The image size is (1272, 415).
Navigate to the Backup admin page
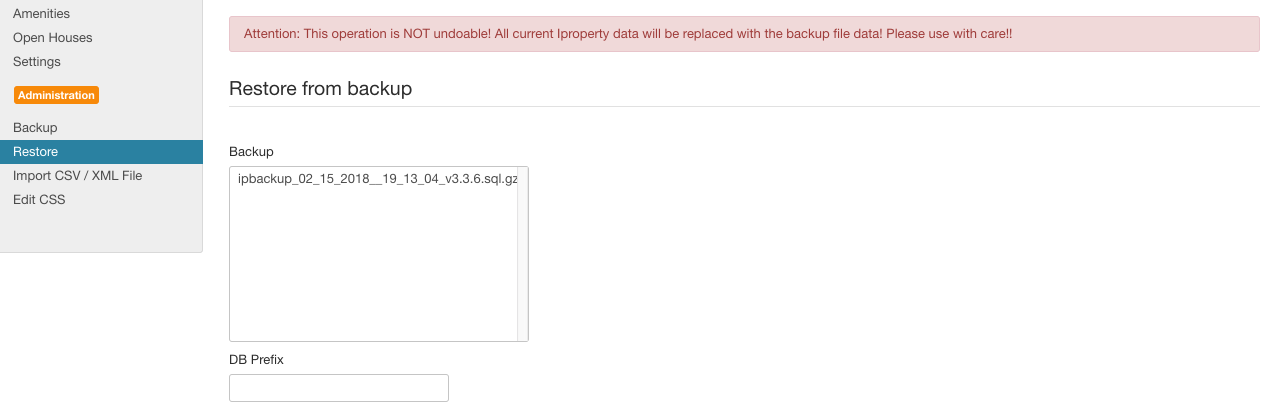pos(35,128)
